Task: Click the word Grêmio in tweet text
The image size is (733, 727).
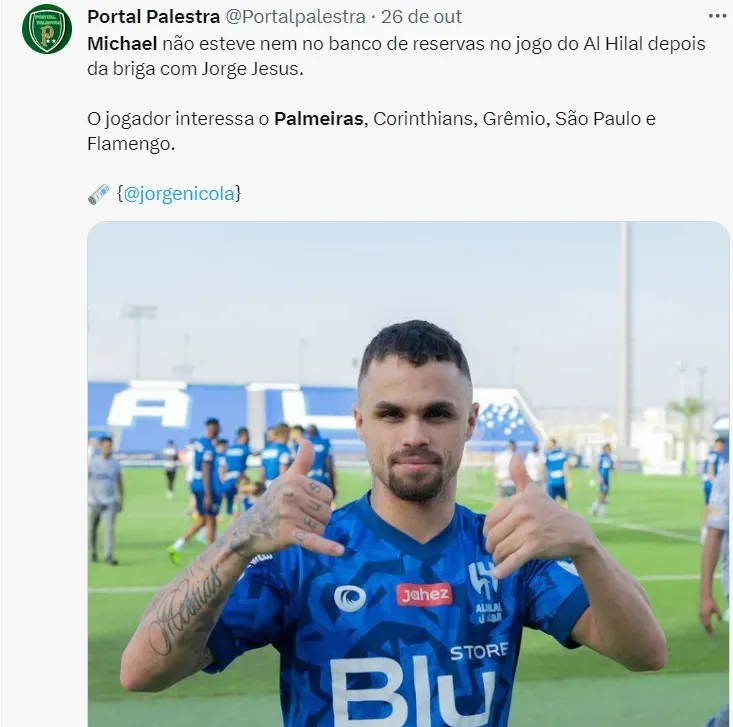Action: point(513,119)
